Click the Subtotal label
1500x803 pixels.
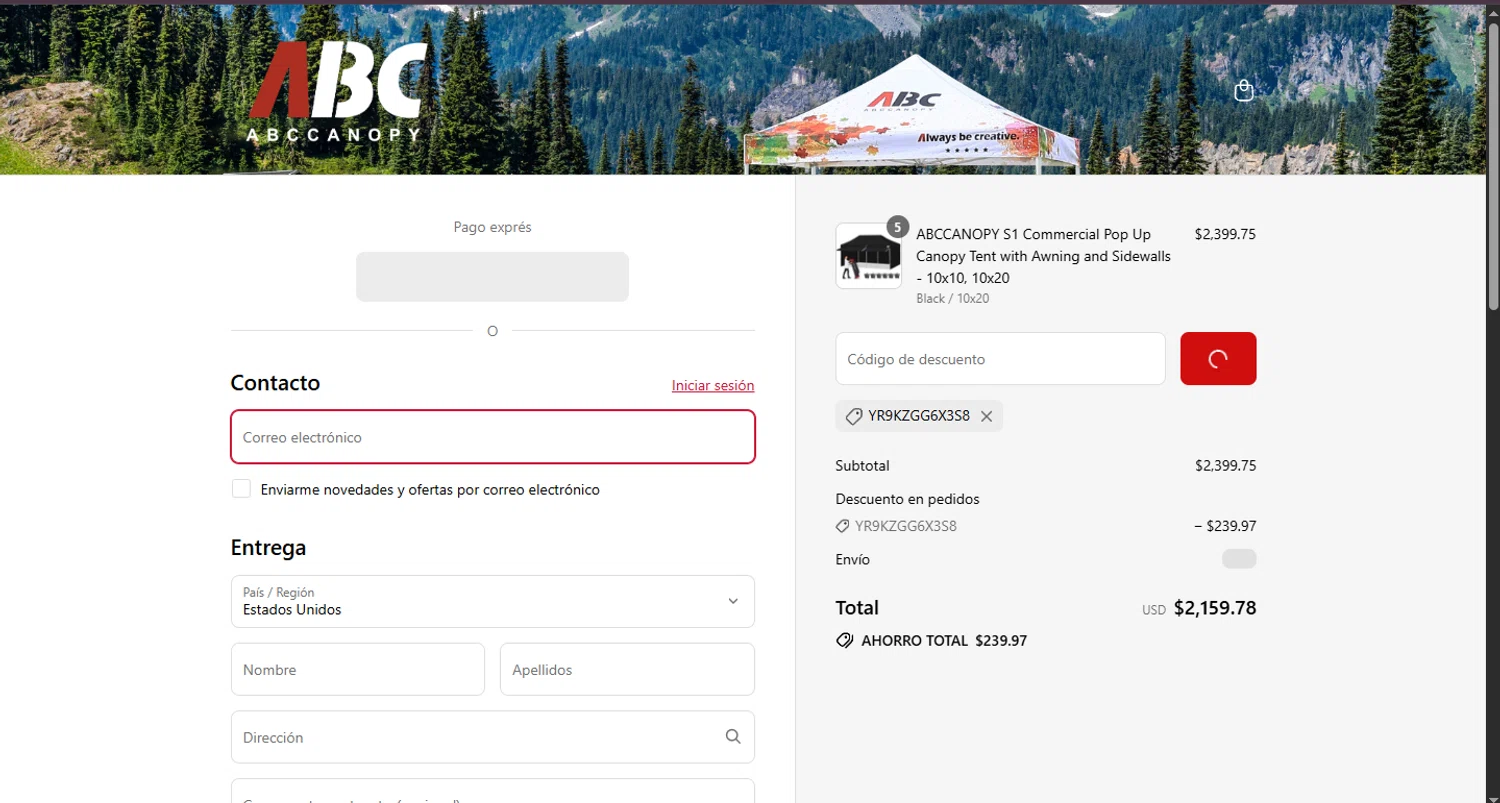pyautogui.click(x=862, y=466)
